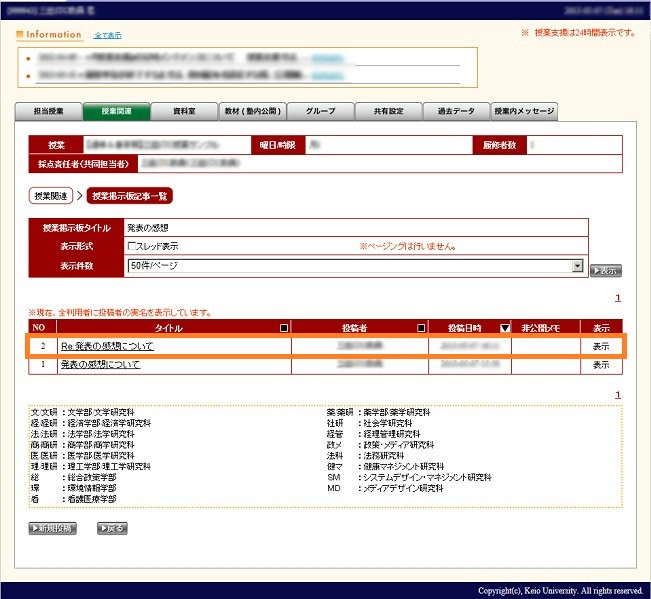Open the 発表の感想について post link
651x599 pixels.
[x=100, y=365]
